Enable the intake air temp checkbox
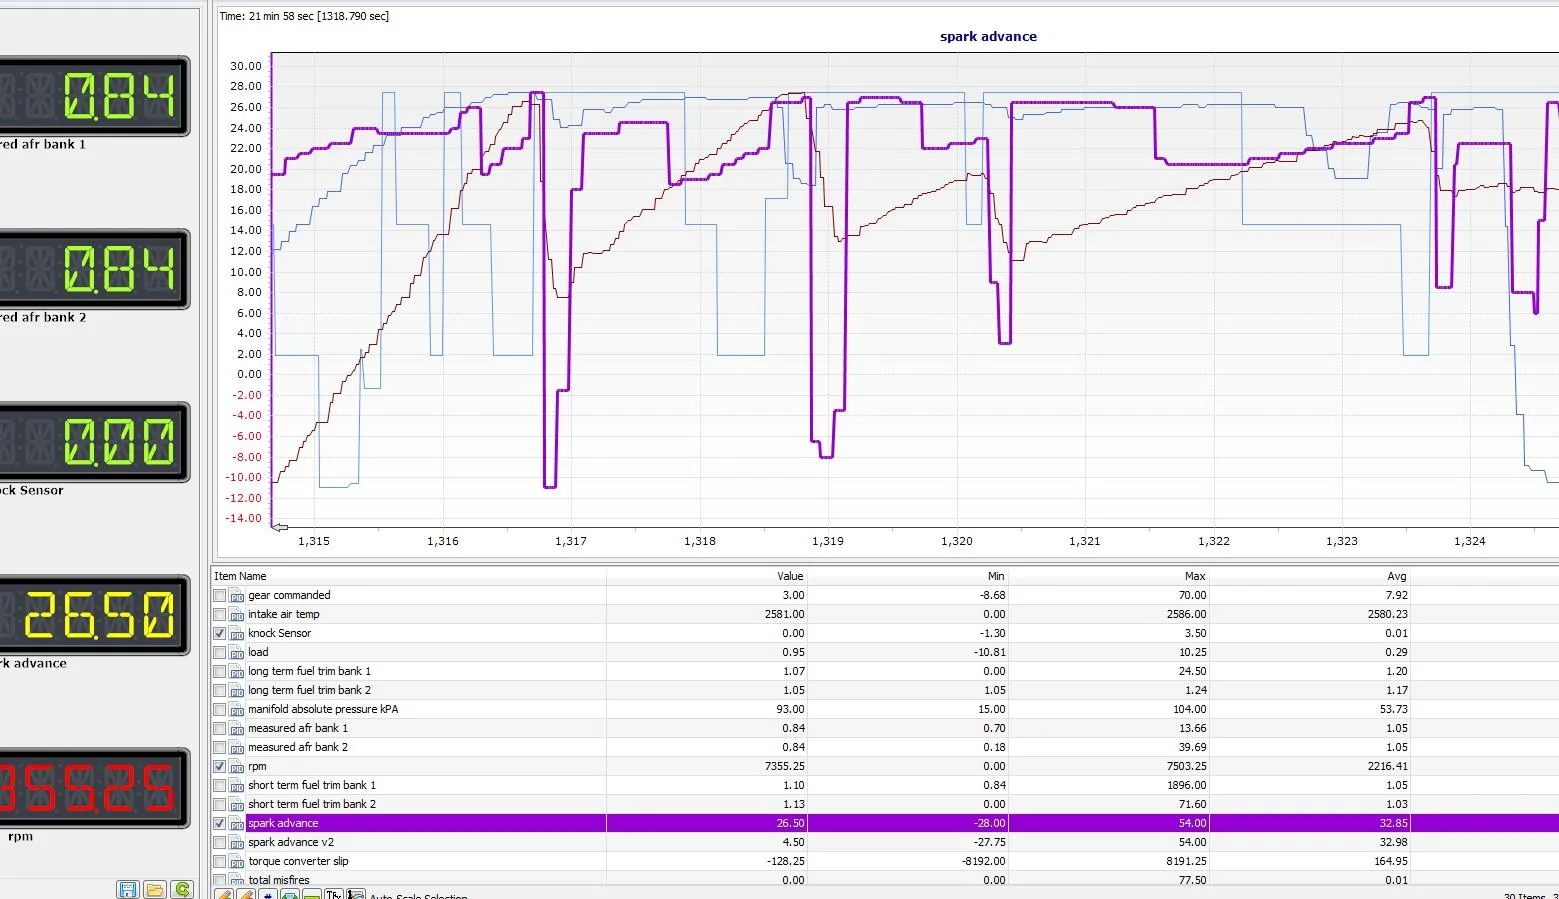 [x=220, y=614]
